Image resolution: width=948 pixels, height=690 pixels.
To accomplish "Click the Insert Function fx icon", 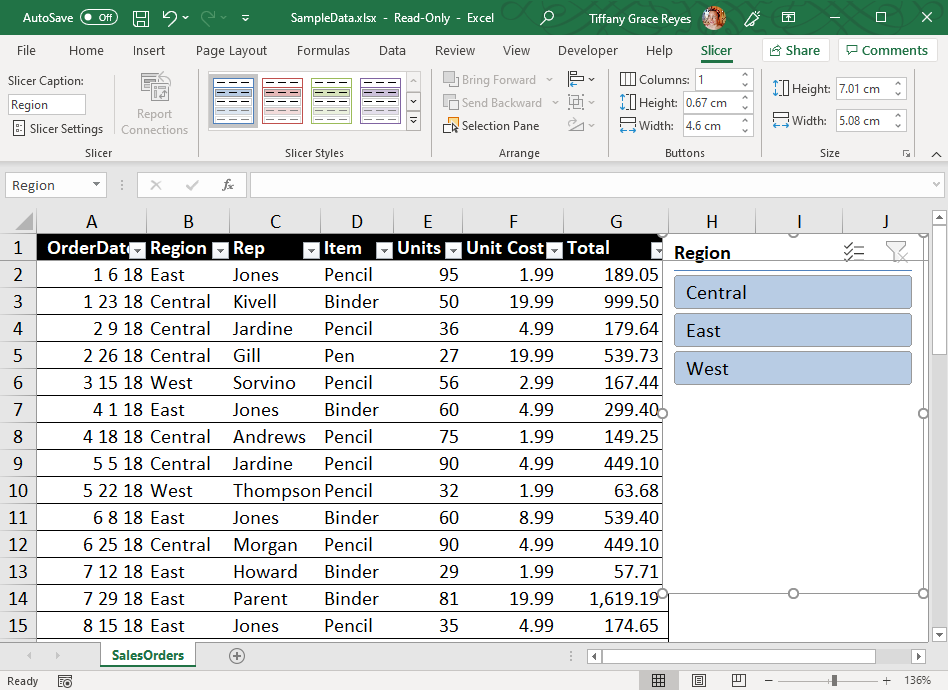I will (228, 185).
